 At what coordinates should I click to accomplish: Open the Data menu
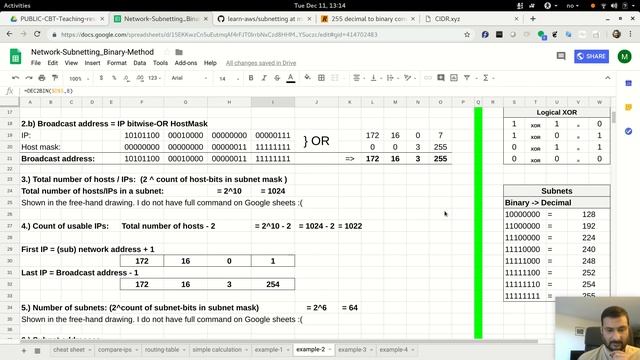[140, 63]
